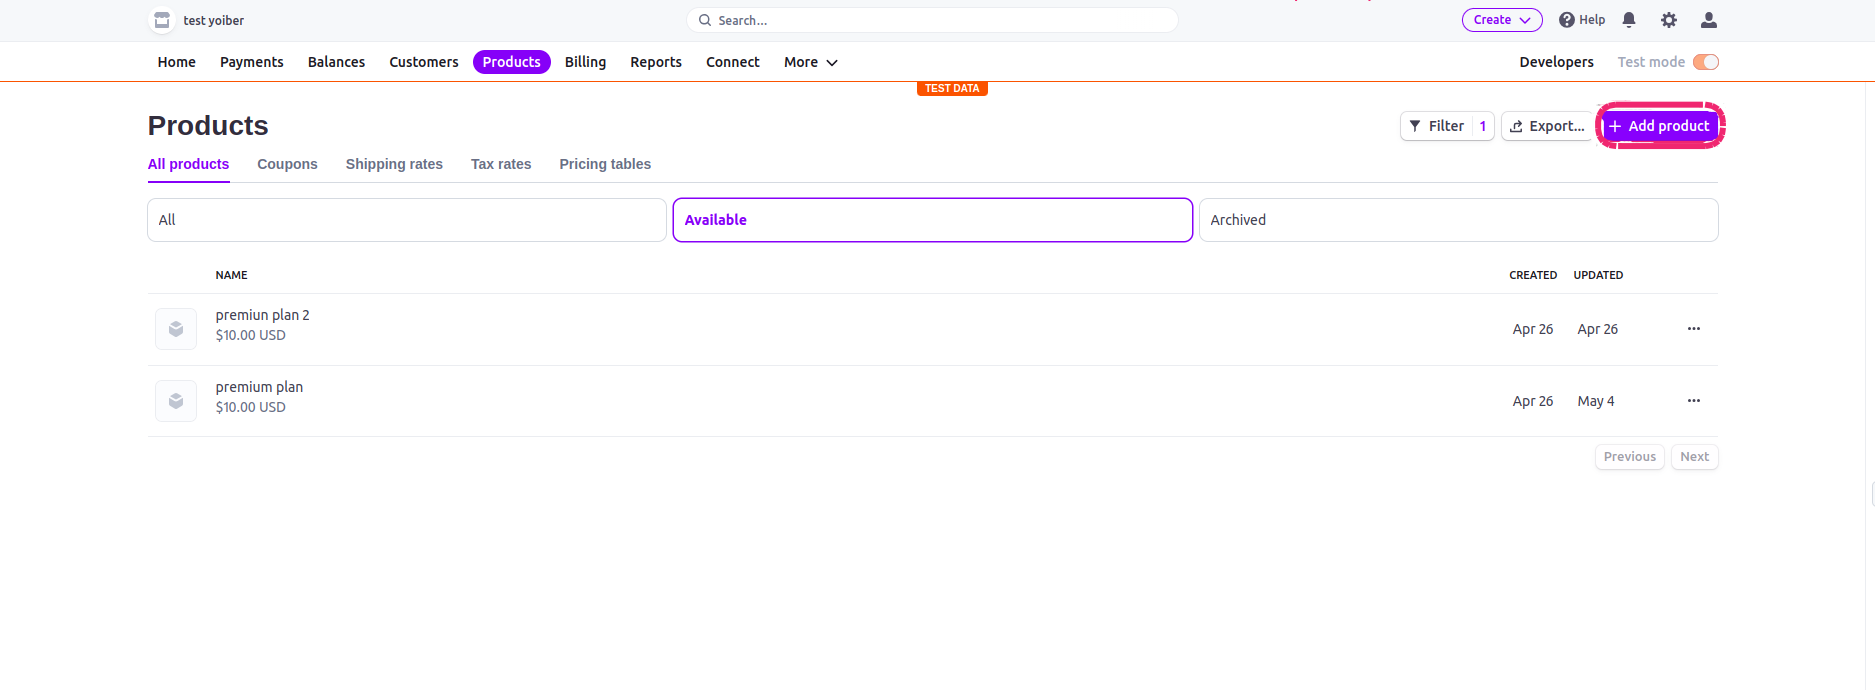
Task: Click the Add product button
Action: click(1660, 126)
